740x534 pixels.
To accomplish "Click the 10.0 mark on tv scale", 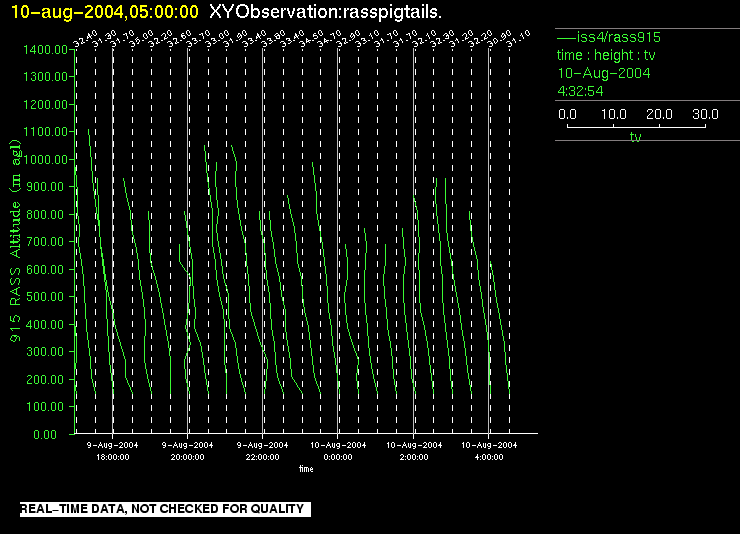I will point(613,115).
